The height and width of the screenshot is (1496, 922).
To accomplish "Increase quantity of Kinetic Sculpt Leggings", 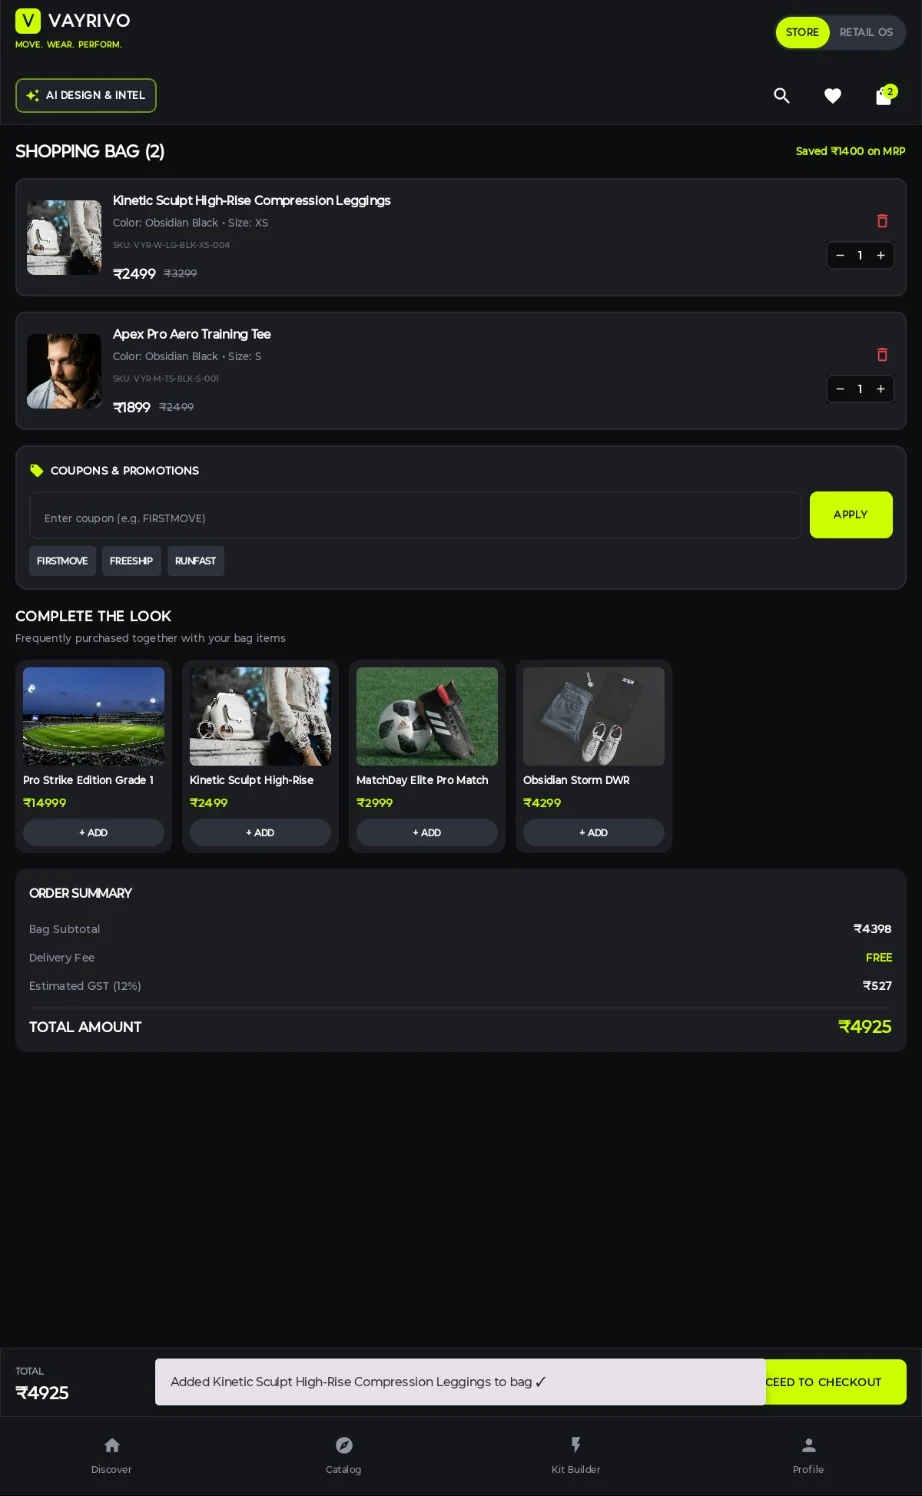I will [881, 255].
